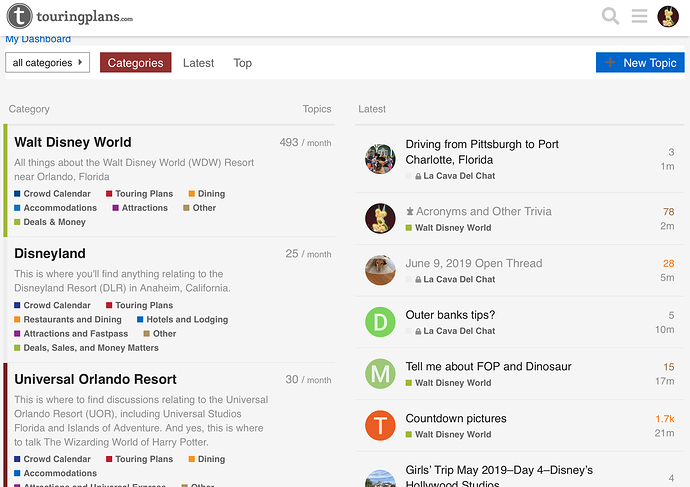The height and width of the screenshot is (487, 690).
Task: Click pinned icon on Acronyms topic
Action: 409,212
